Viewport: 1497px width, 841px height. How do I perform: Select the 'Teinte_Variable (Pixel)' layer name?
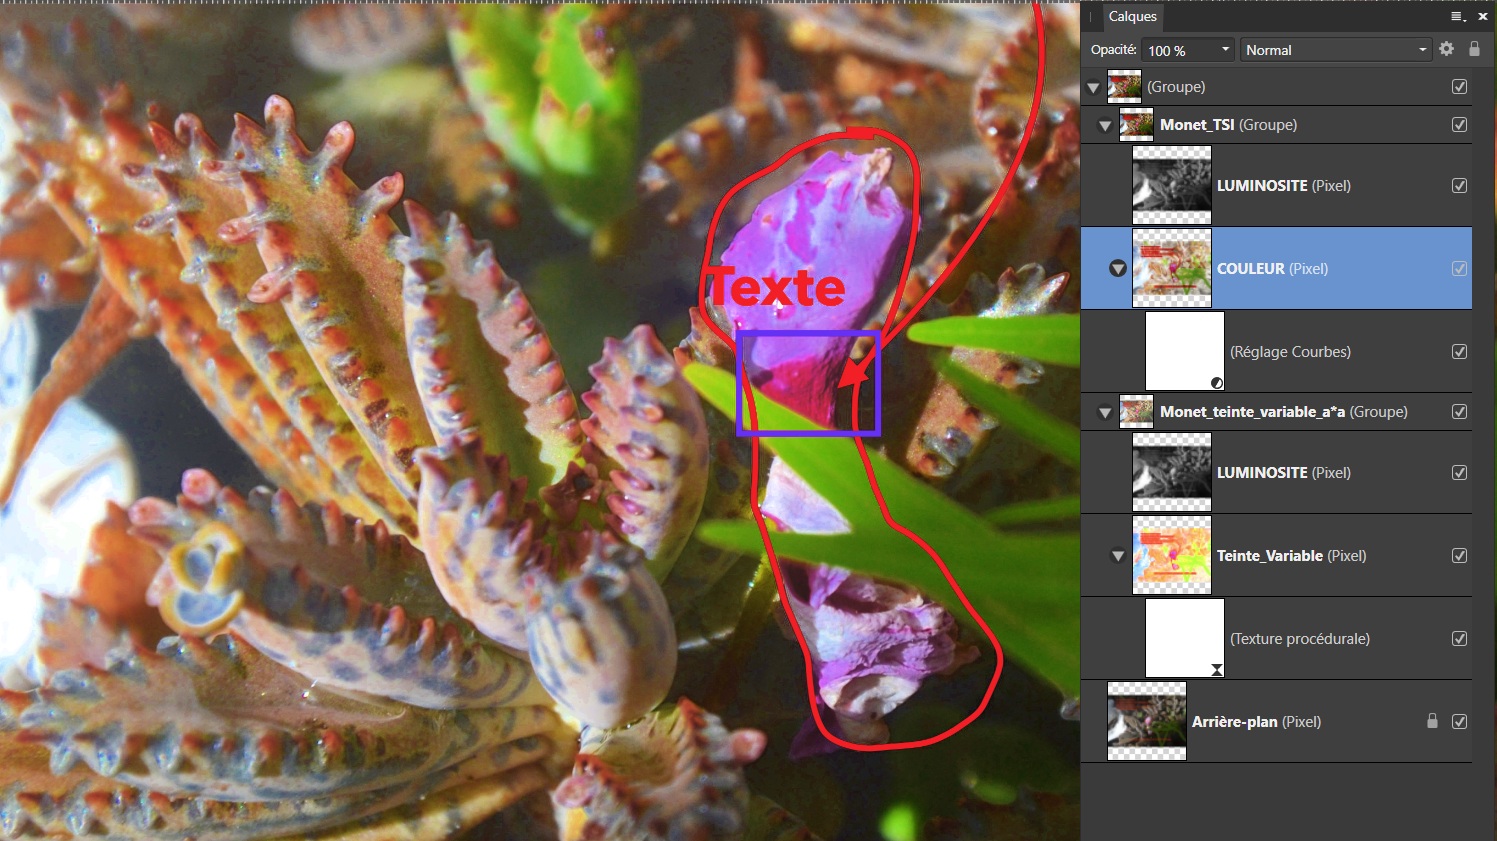[x=1291, y=556]
